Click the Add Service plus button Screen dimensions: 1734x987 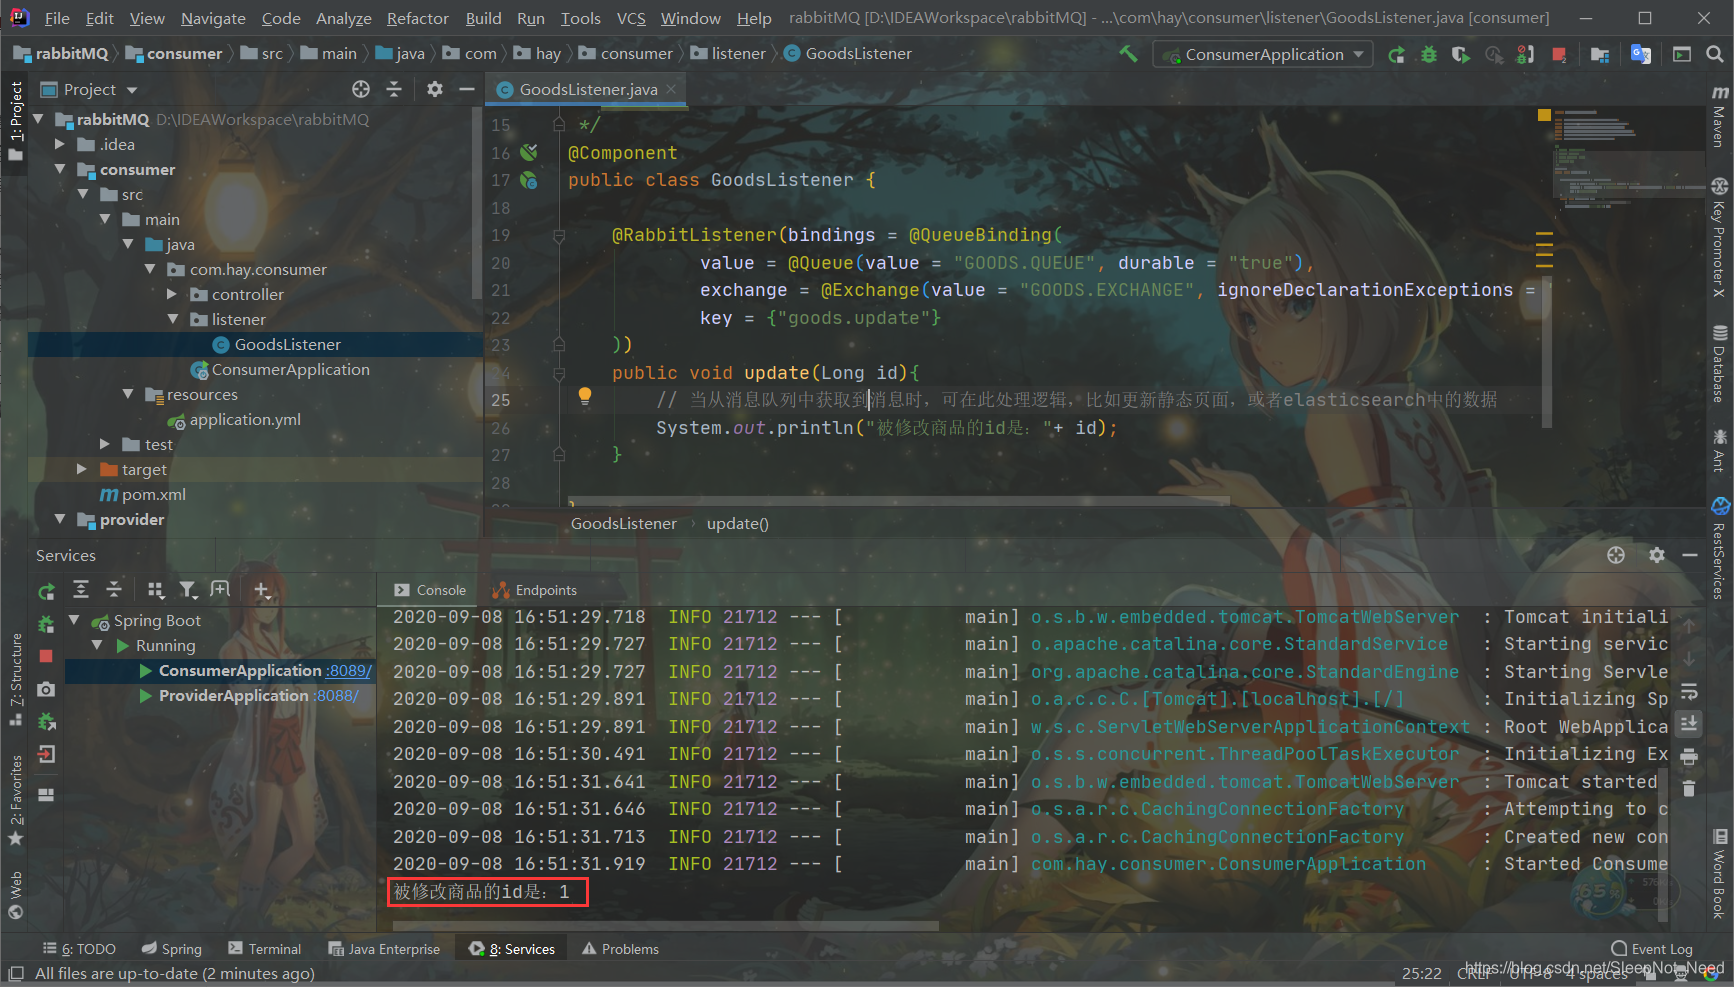click(261, 590)
